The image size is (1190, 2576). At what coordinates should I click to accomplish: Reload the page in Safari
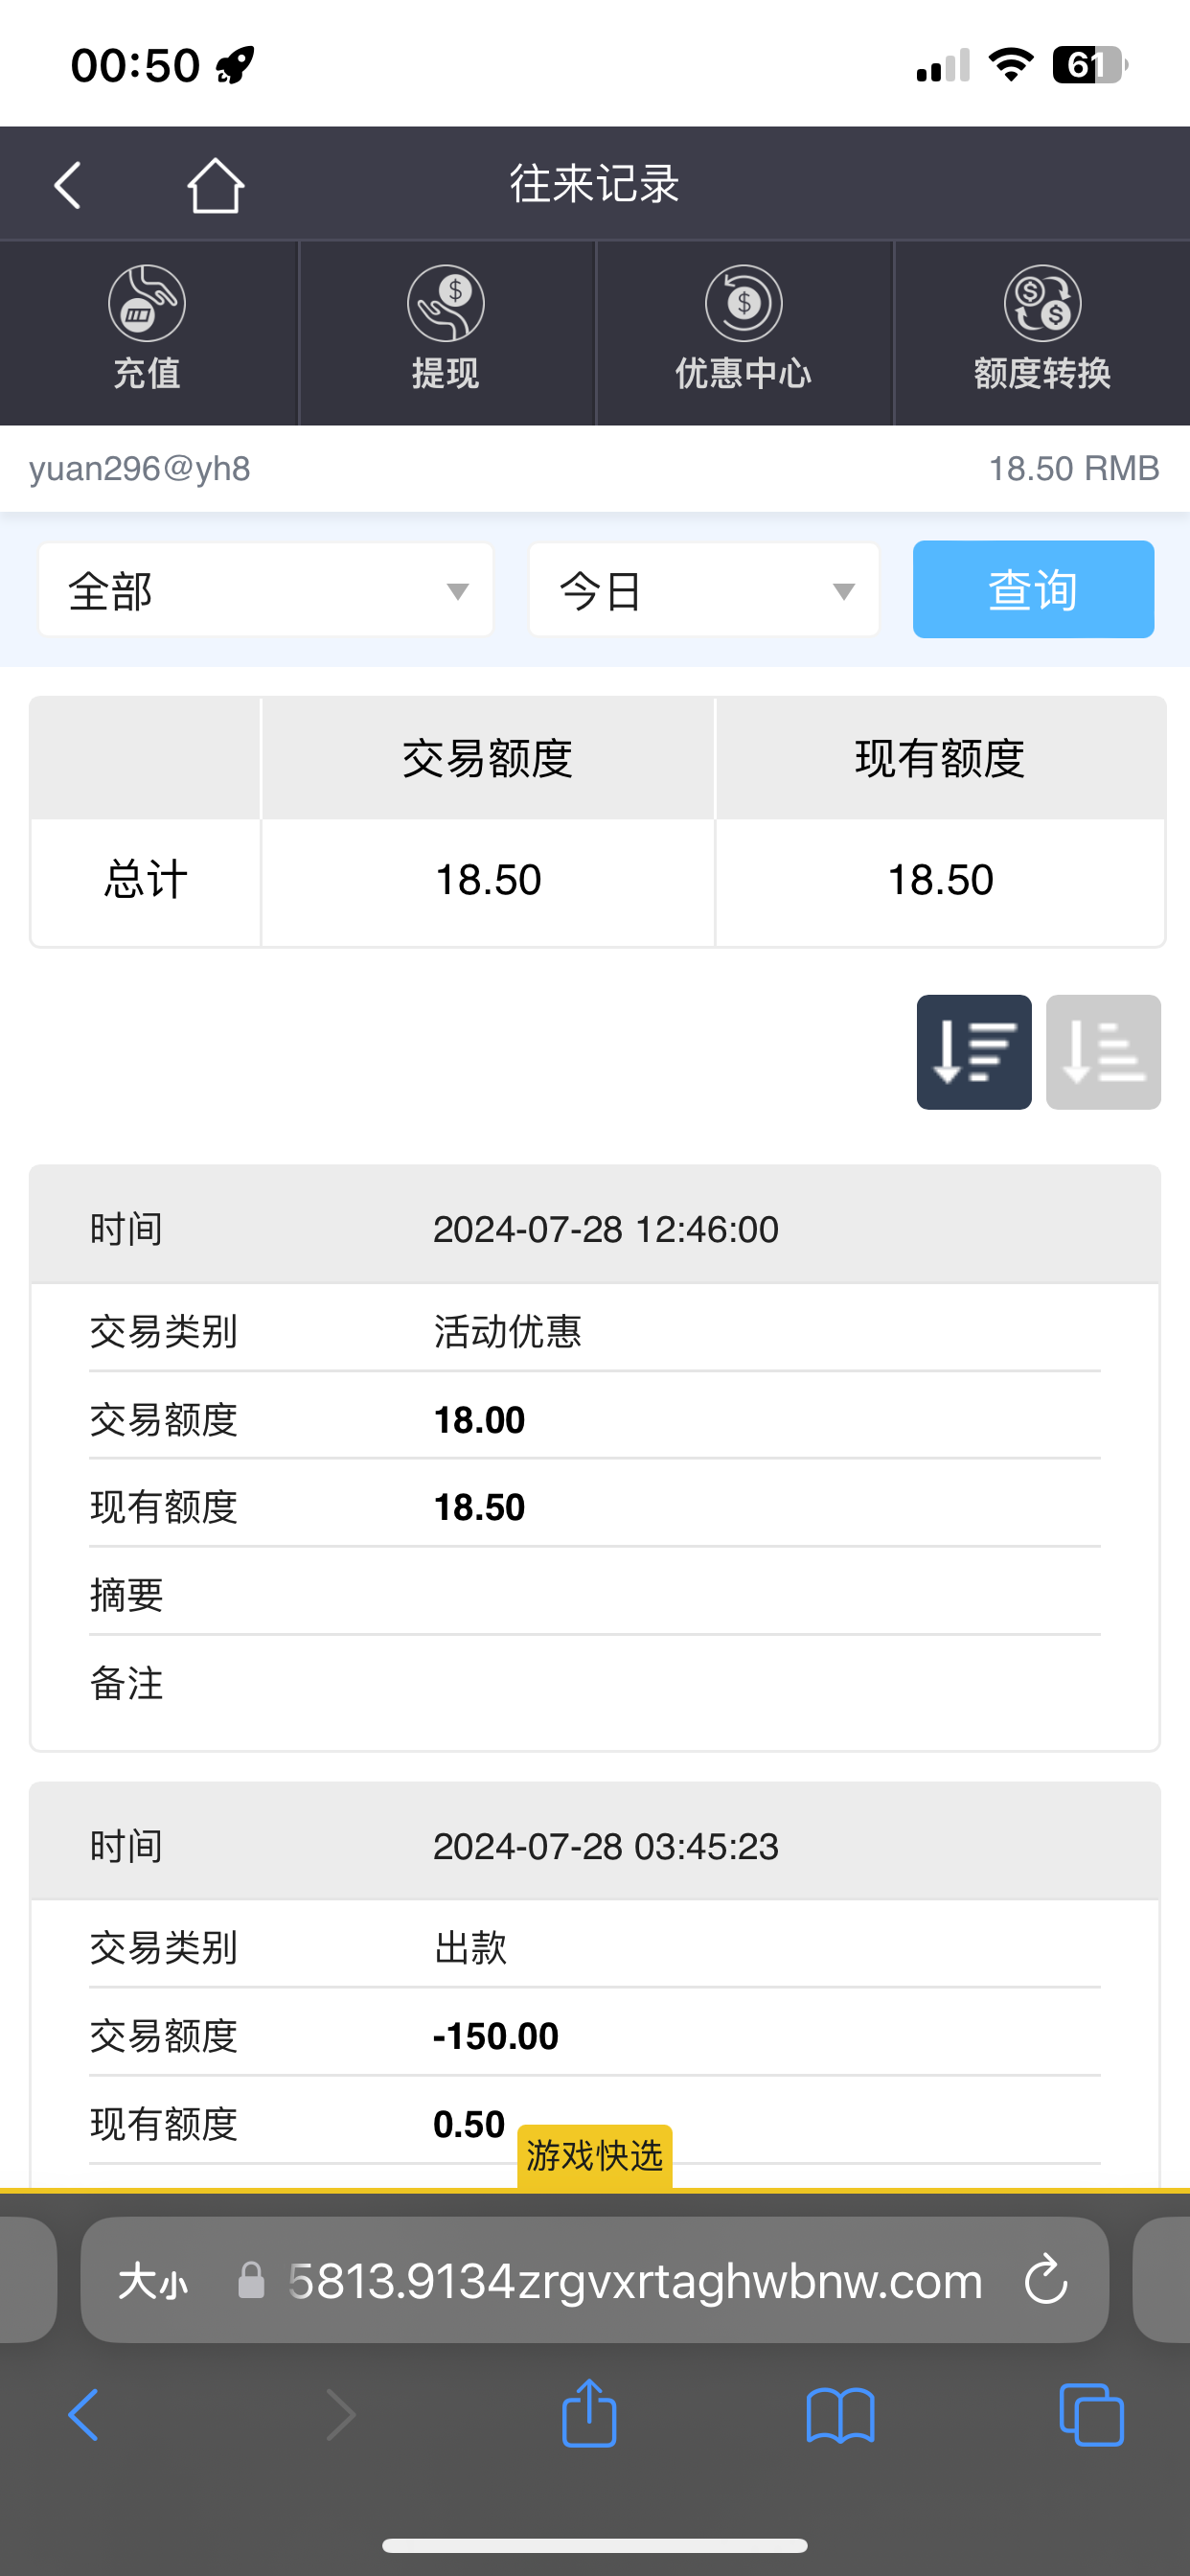tap(1046, 2280)
